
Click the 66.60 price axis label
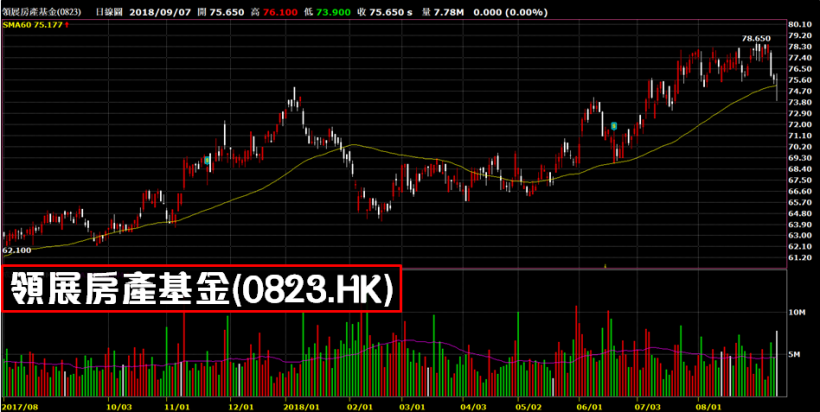(800, 191)
